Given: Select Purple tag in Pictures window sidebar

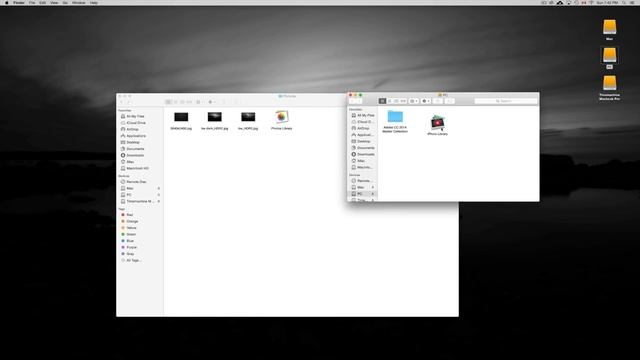Looking at the screenshot, I should pos(129,247).
